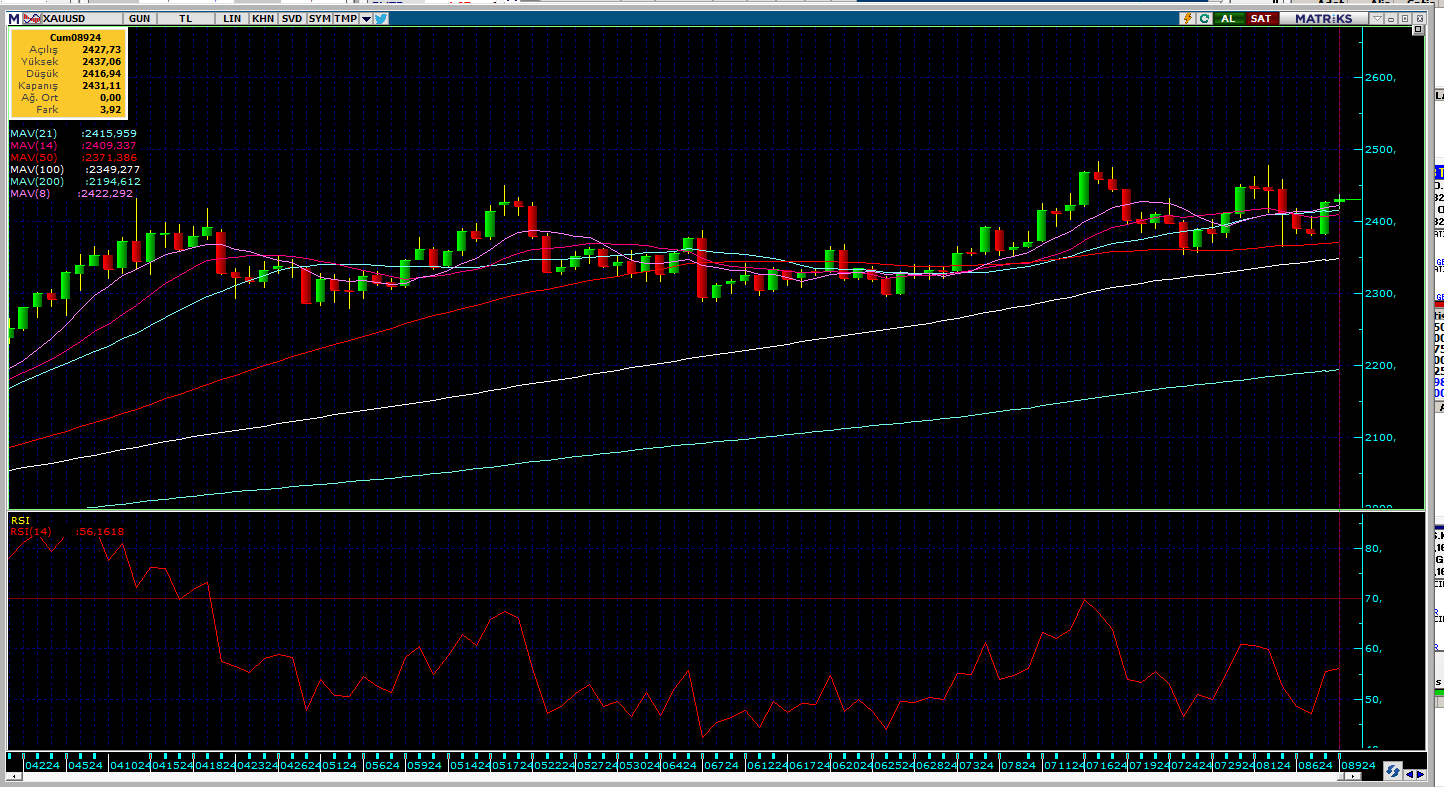
Task: Open the GUN period selector
Action: click(x=140, y=18)
